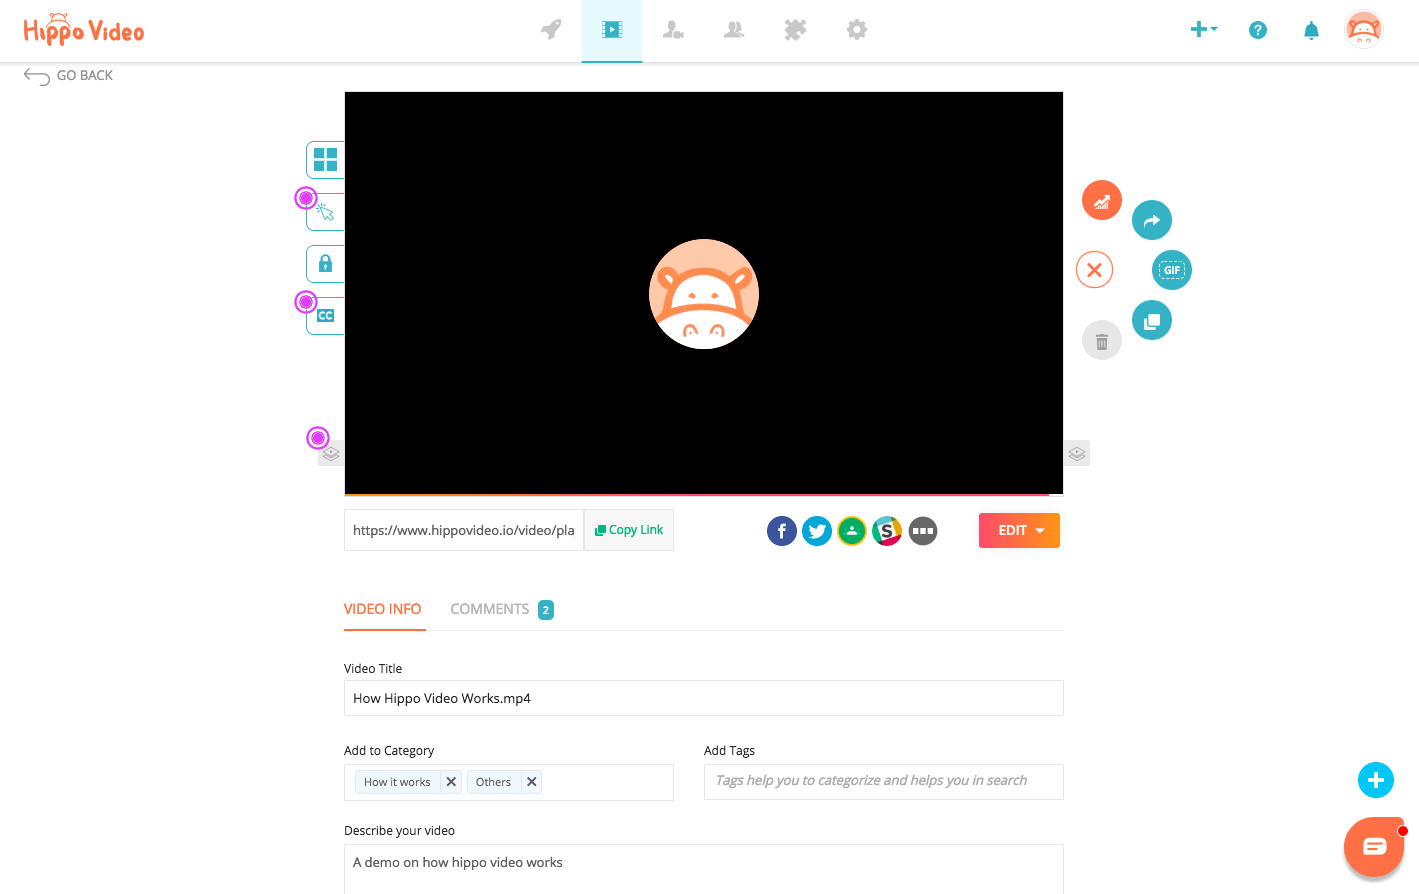Select the Teams tab in the navbar
1419x894 pixels.
click(733, 30)
